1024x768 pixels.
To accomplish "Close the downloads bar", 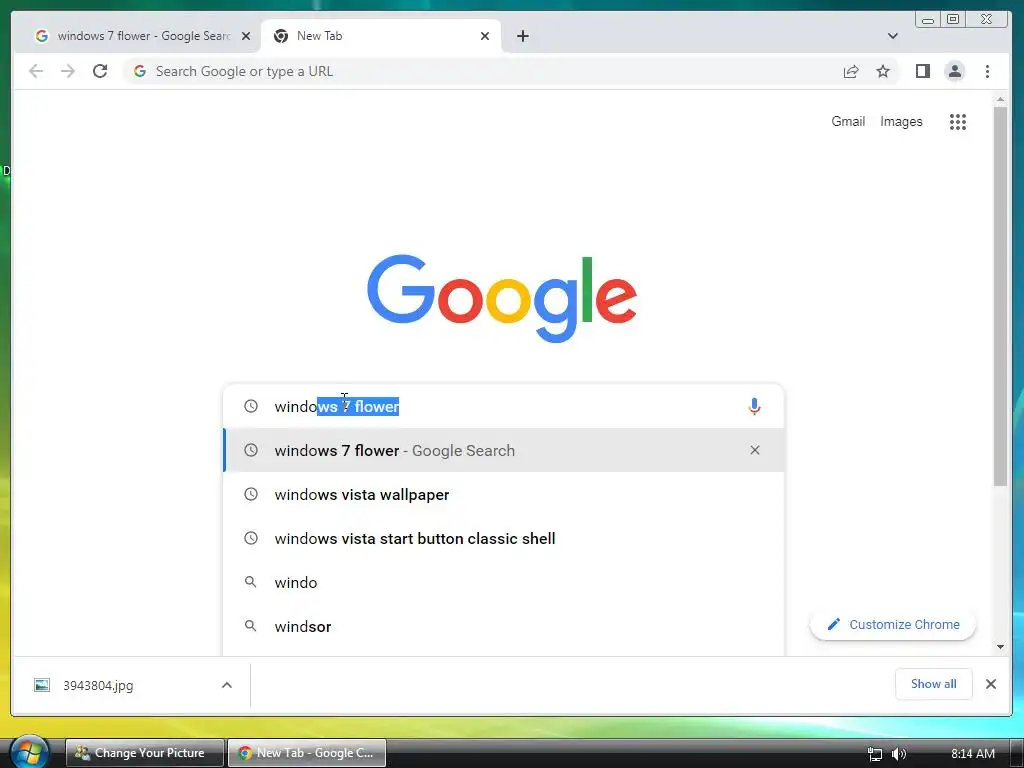I will [x=991, y=684].
